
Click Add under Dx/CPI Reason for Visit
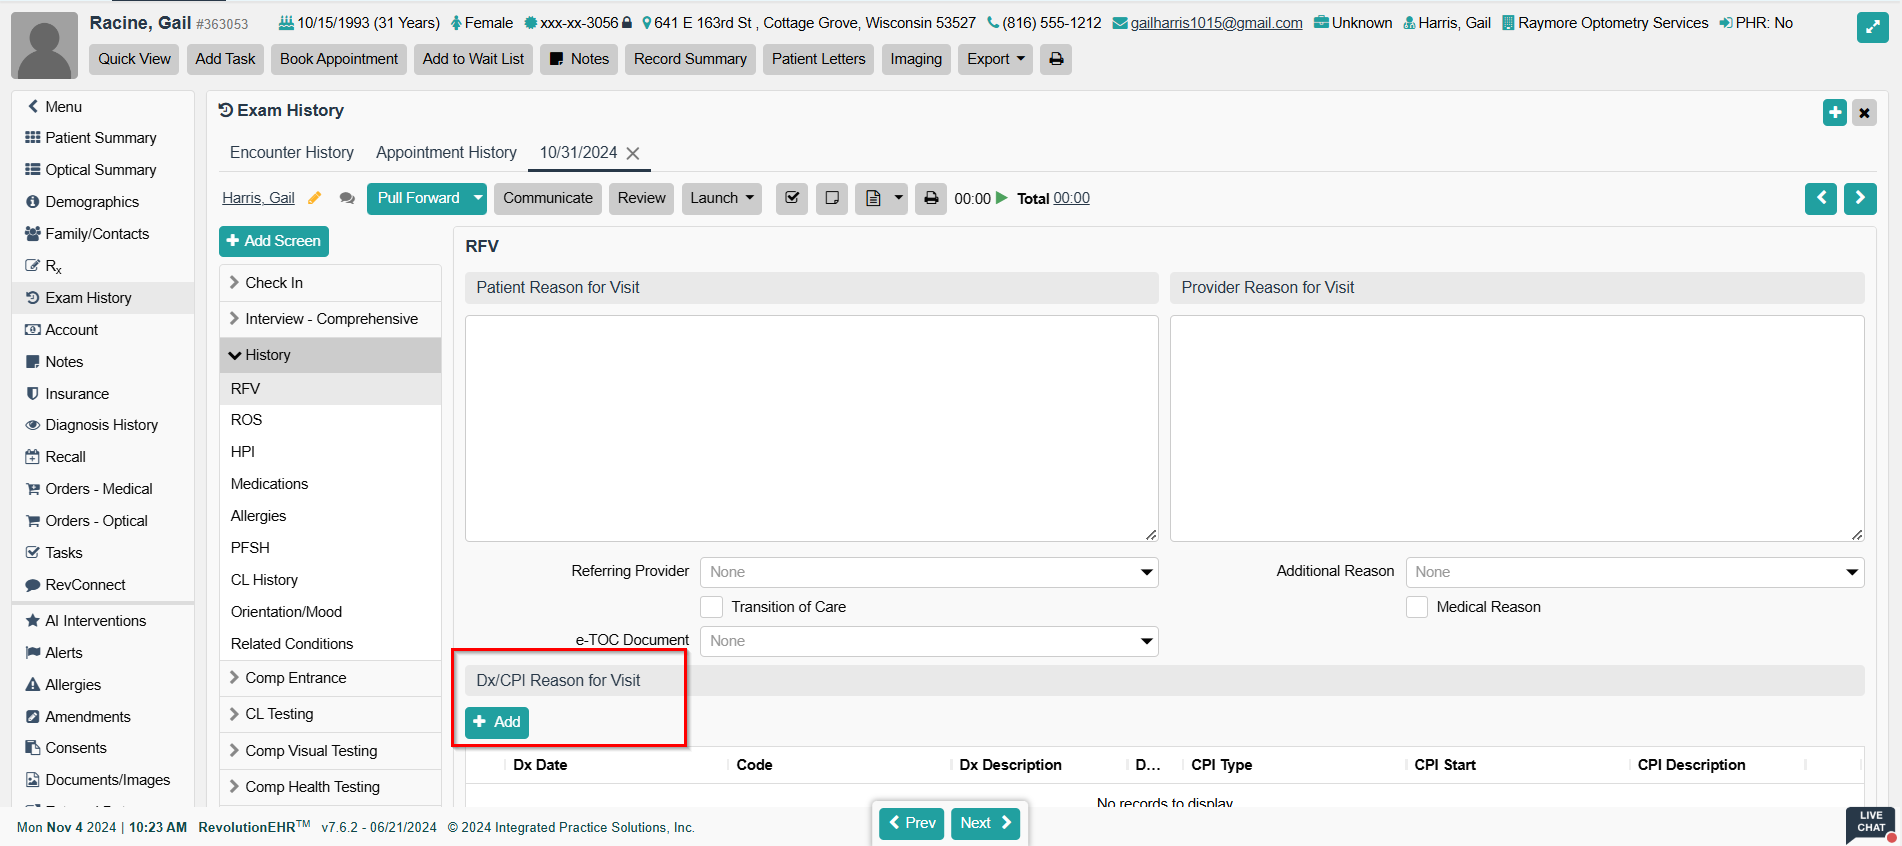(497, 722)
